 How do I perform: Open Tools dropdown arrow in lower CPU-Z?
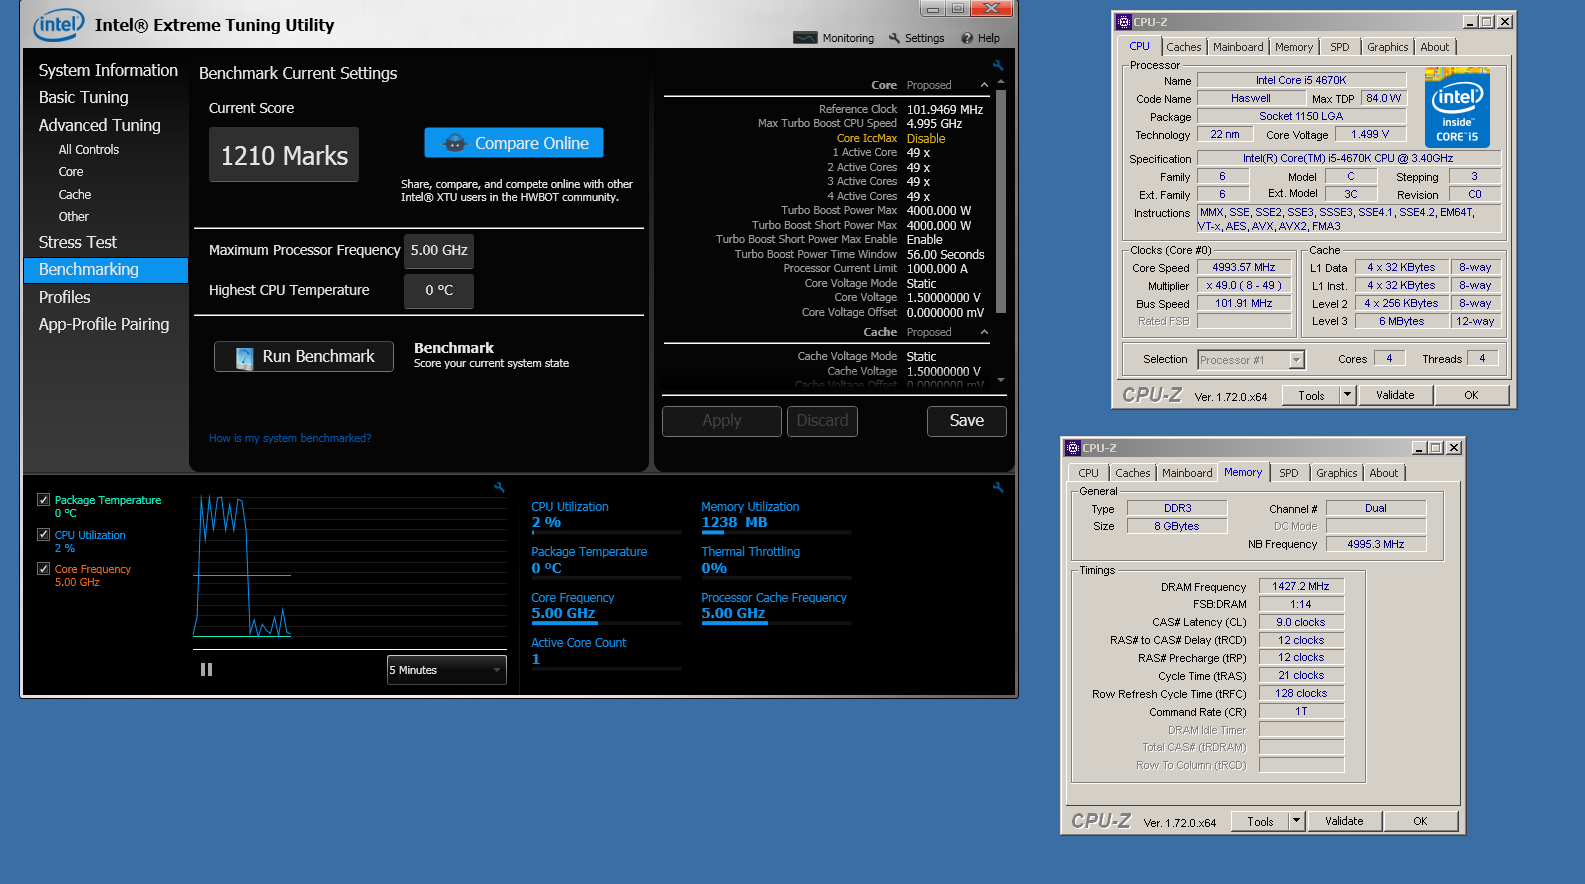click(1296, 821)
